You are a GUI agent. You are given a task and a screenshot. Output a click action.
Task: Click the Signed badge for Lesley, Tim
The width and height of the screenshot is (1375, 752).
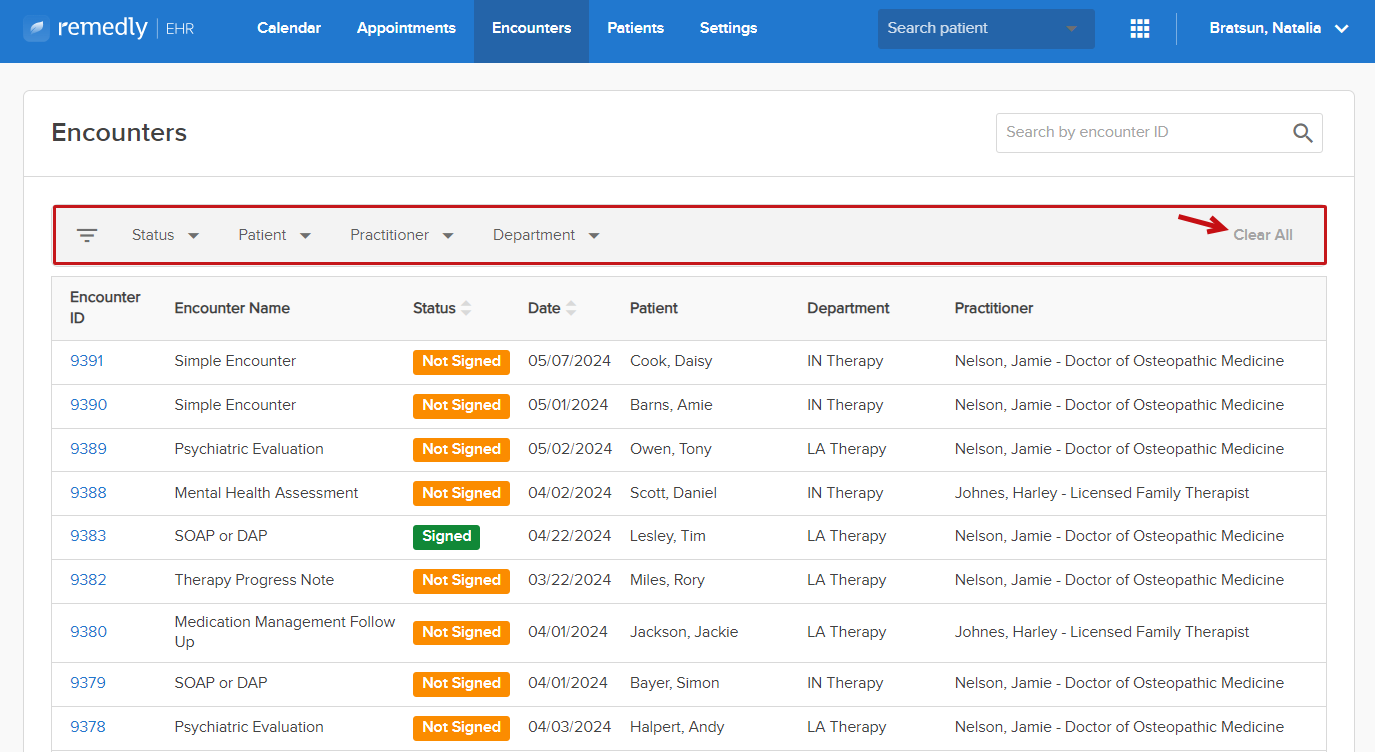pos(446,537)
